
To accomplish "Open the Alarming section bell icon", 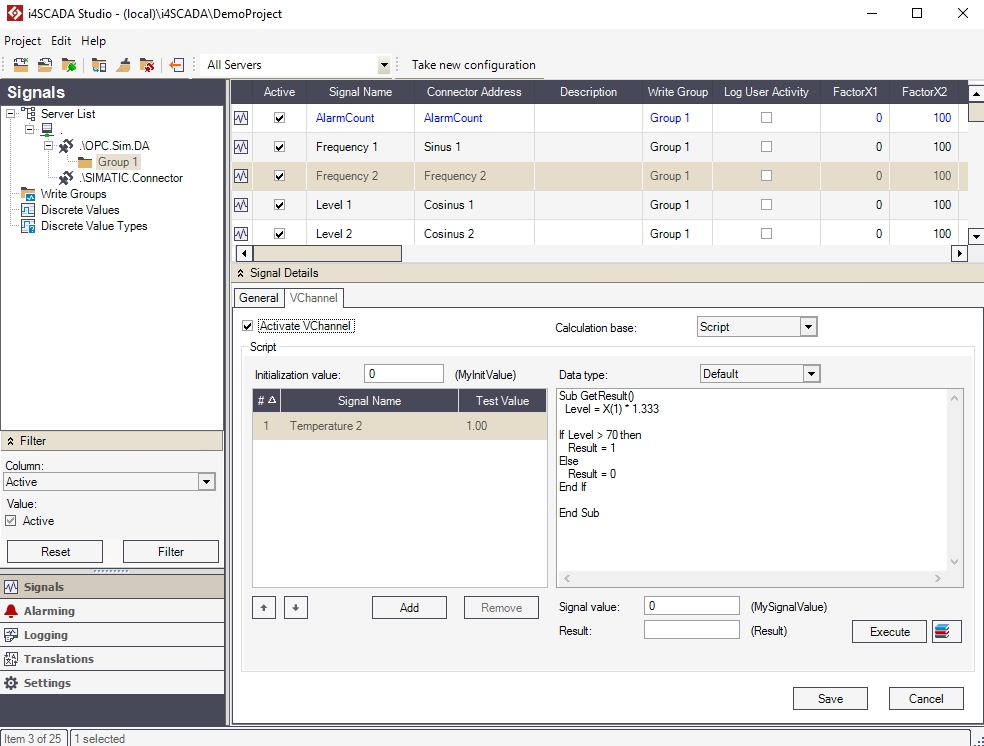I will [12, 611].
